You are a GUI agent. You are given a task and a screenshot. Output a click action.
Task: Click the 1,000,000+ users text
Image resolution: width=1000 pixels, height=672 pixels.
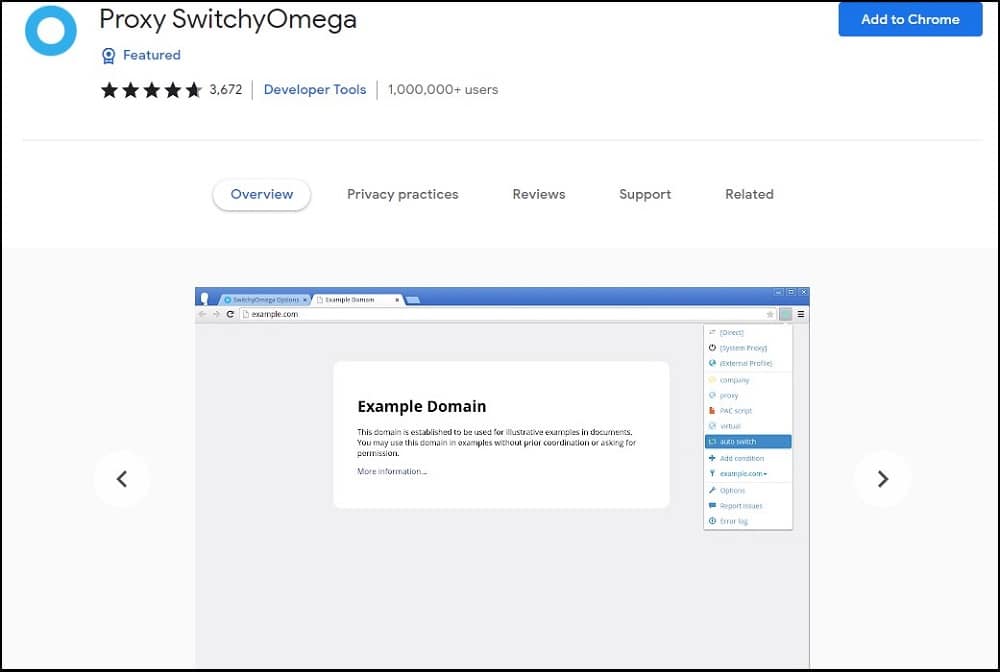click(443, 90)
